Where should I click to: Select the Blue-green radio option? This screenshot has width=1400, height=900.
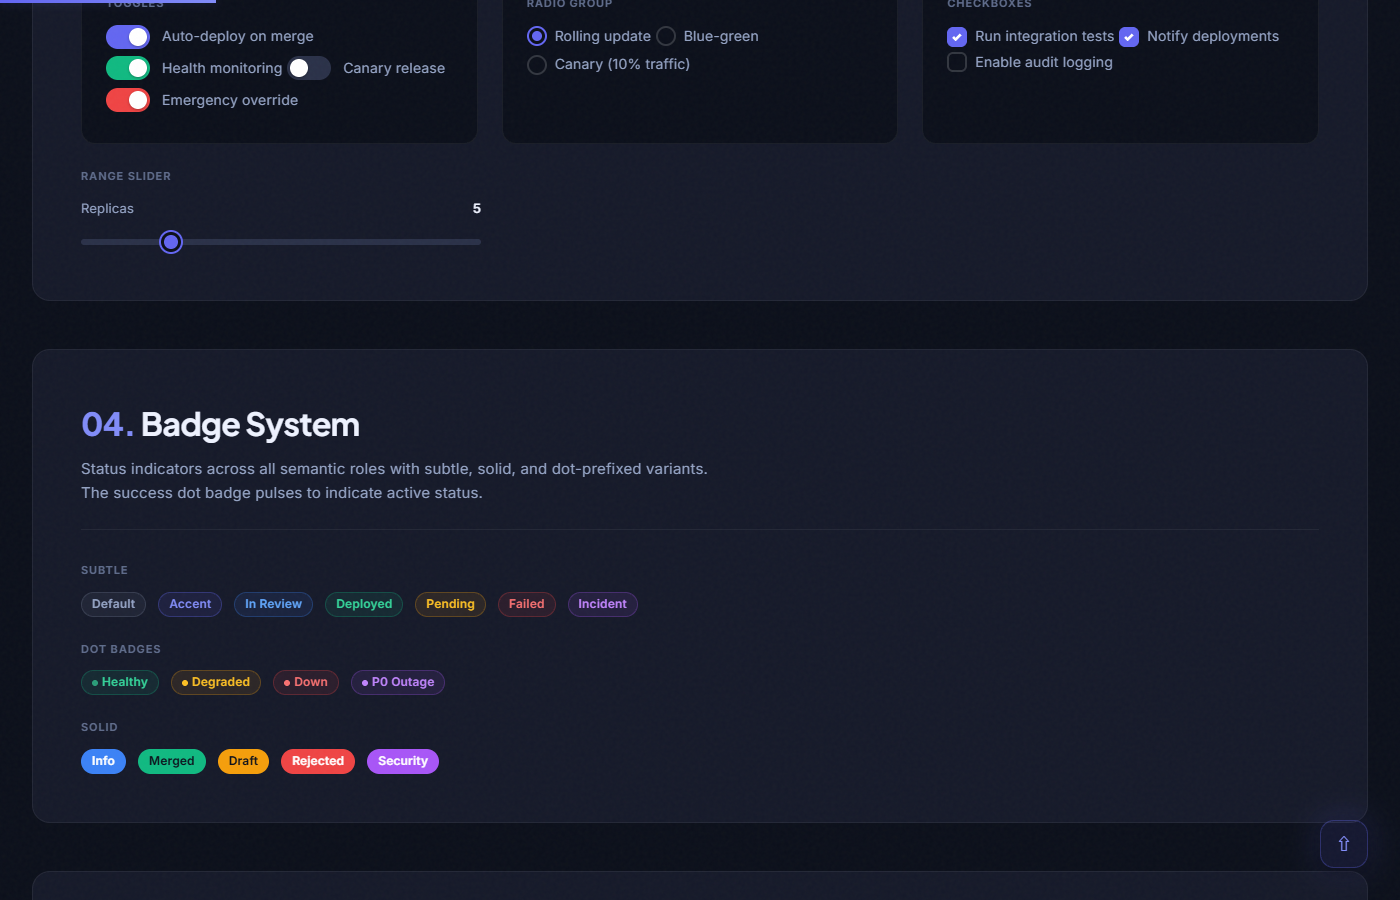[x=666, y=37]
